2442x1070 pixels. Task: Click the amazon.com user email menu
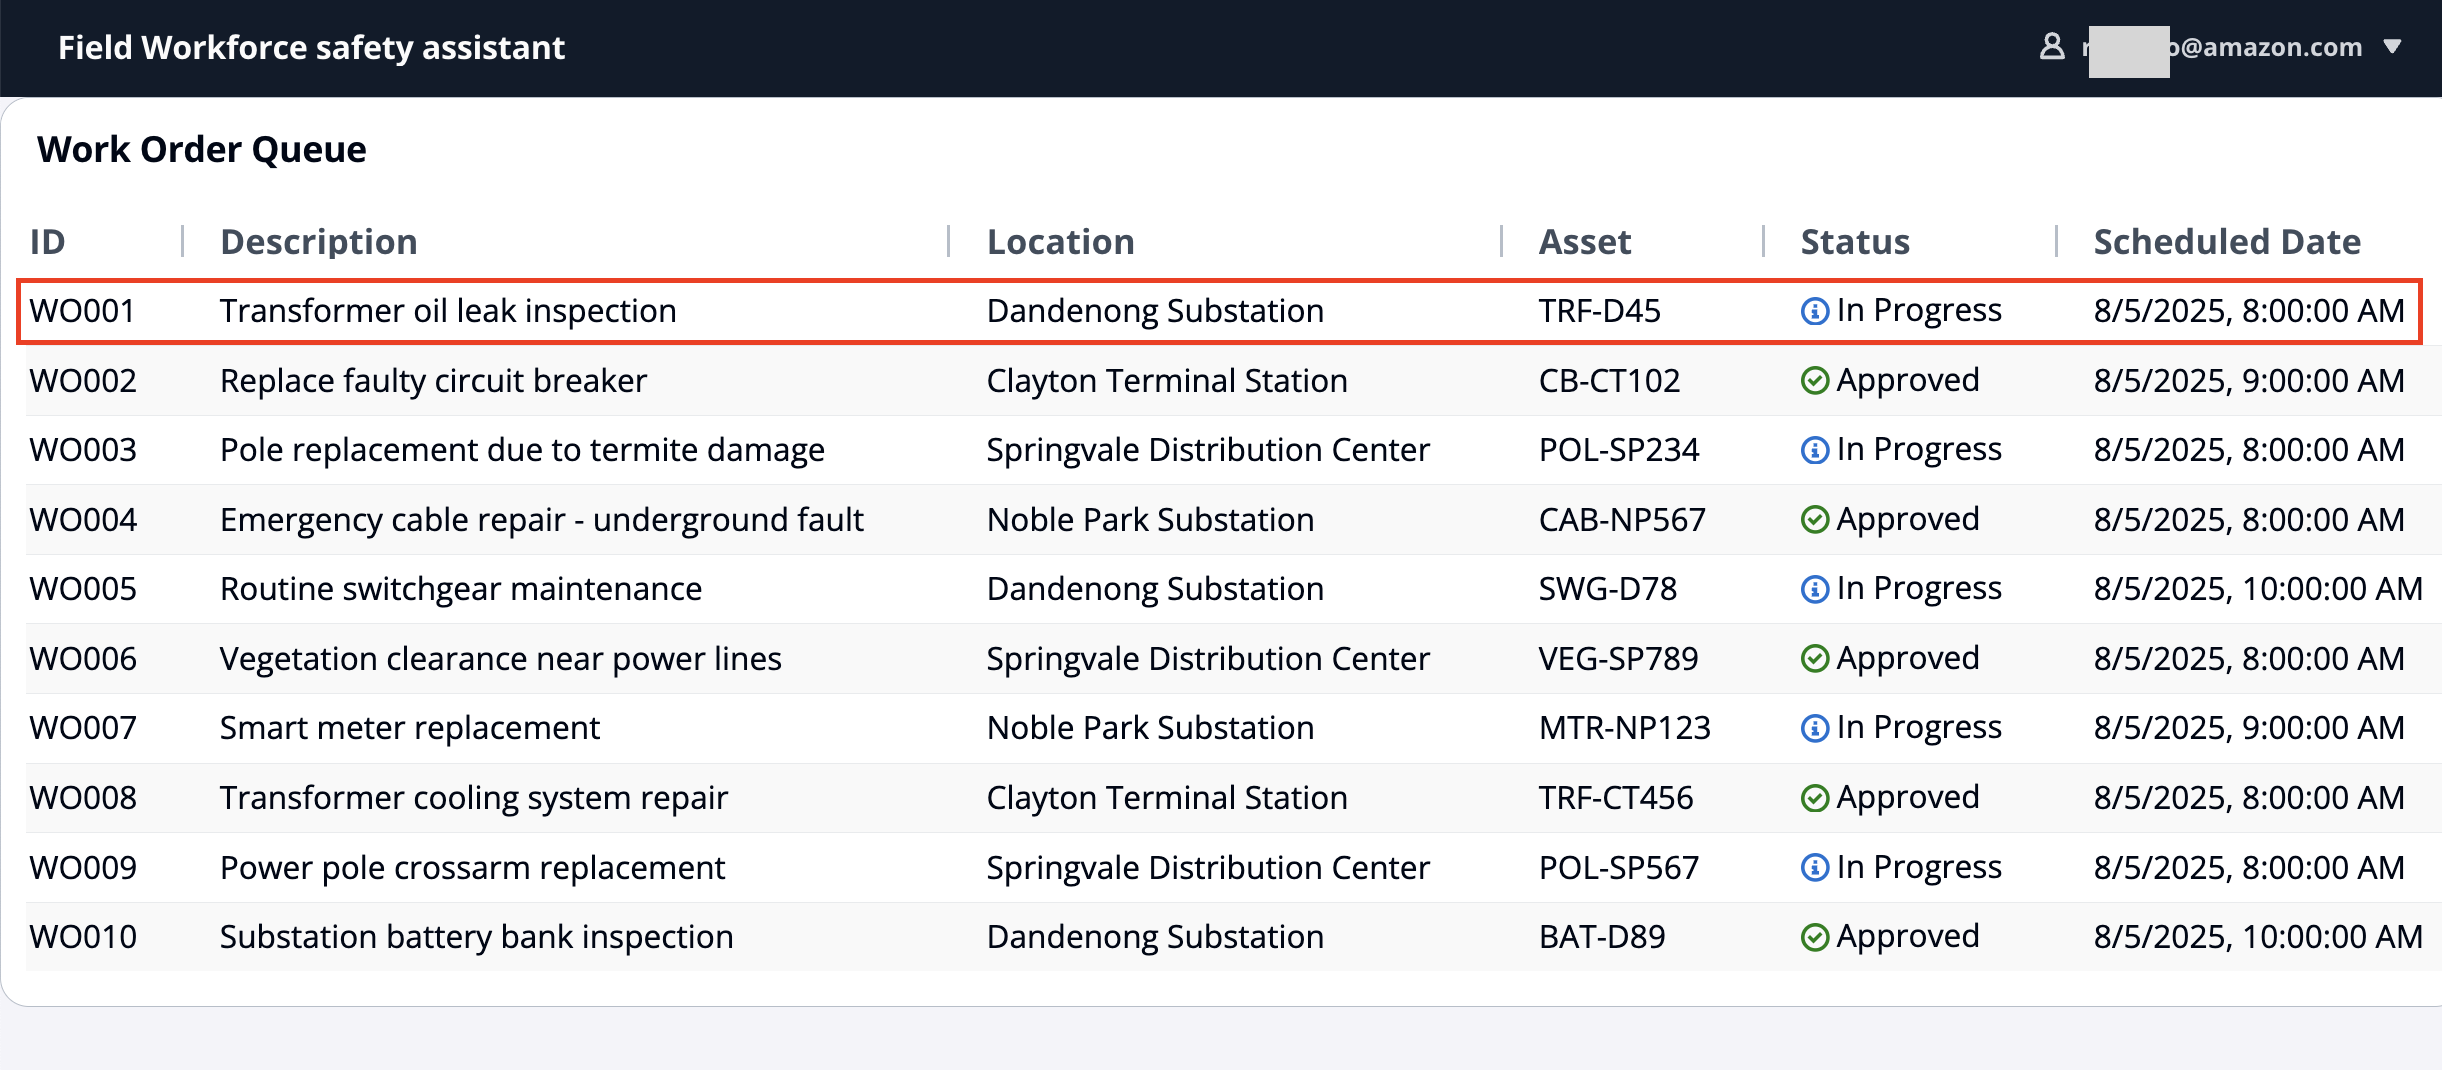point(2266,47)
